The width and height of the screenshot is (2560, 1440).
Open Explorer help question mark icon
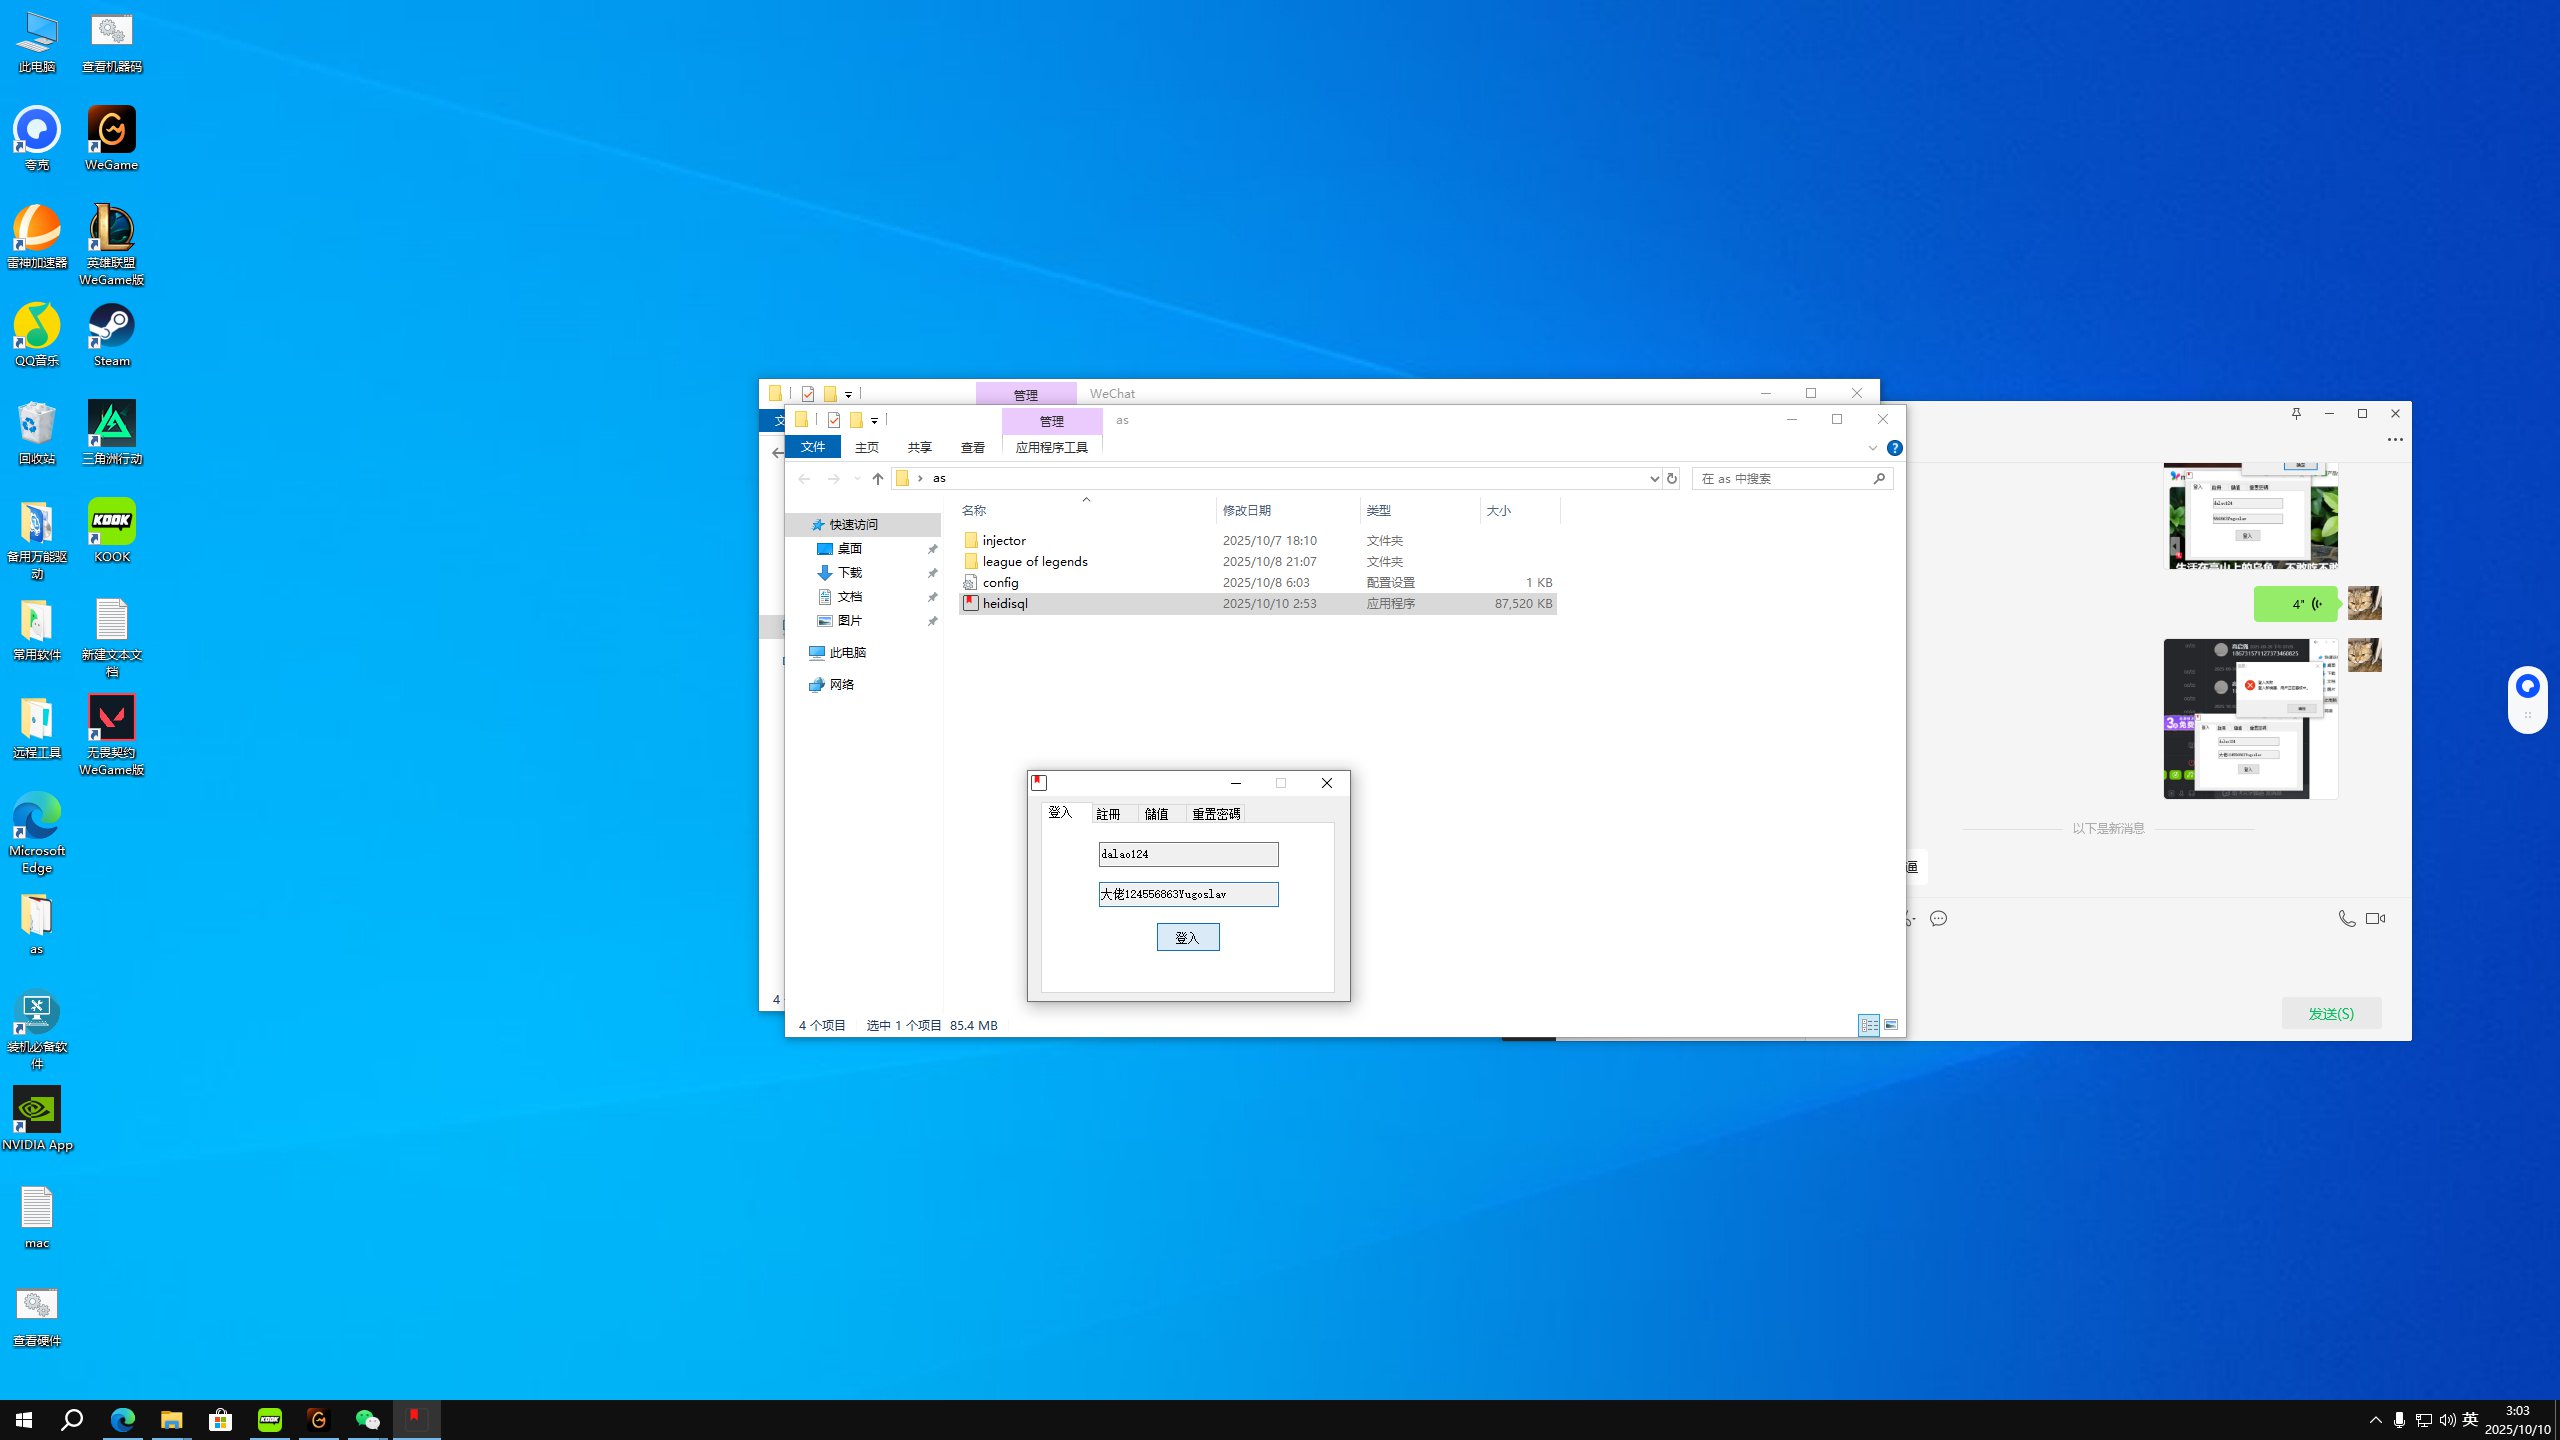[1894, 448]
